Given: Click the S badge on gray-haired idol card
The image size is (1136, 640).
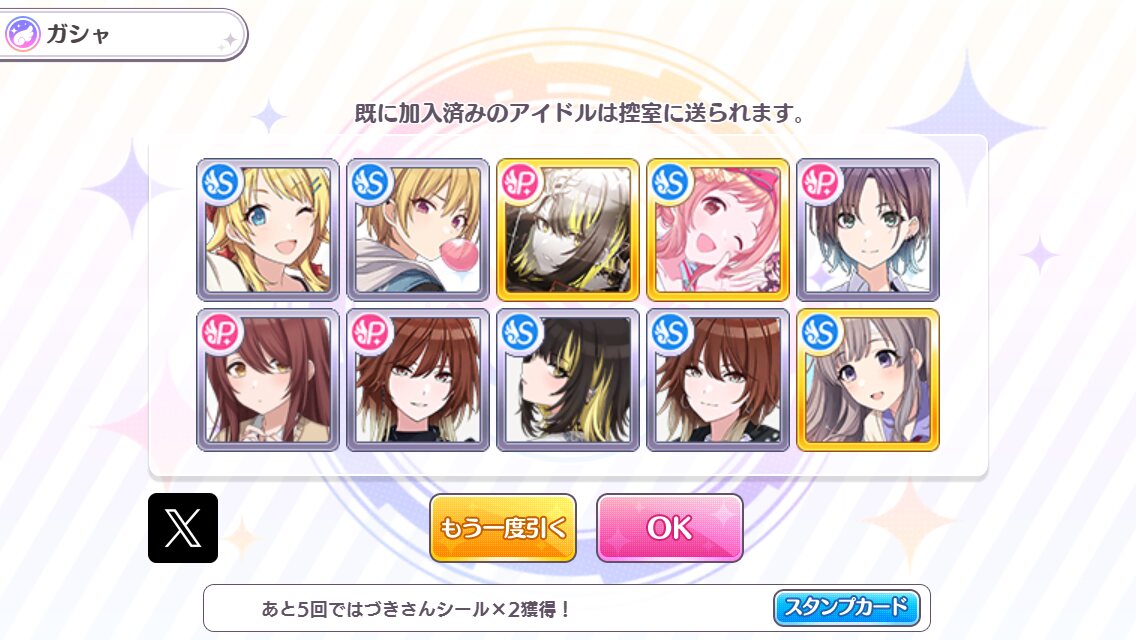Looking at the screenshot, I should (821, 332).
